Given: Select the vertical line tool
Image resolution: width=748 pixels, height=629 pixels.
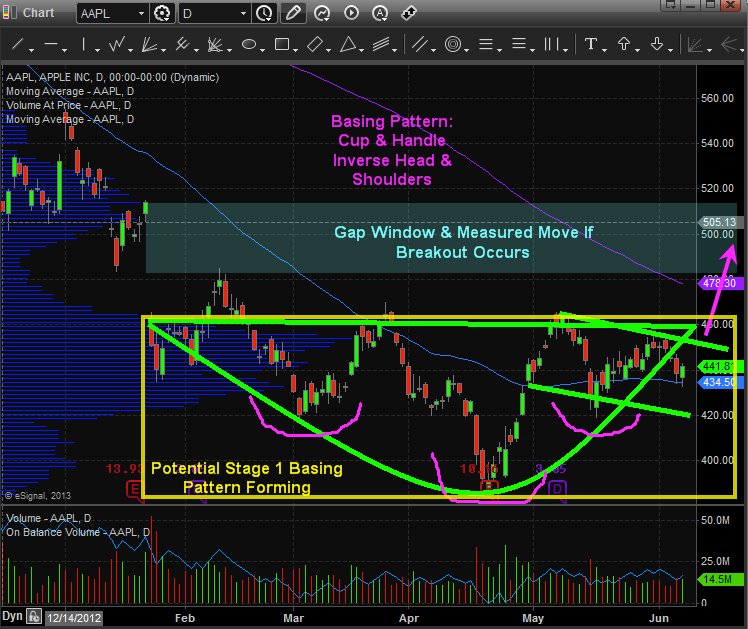Looking at the screenshot, I should click(x=83, y=44).
